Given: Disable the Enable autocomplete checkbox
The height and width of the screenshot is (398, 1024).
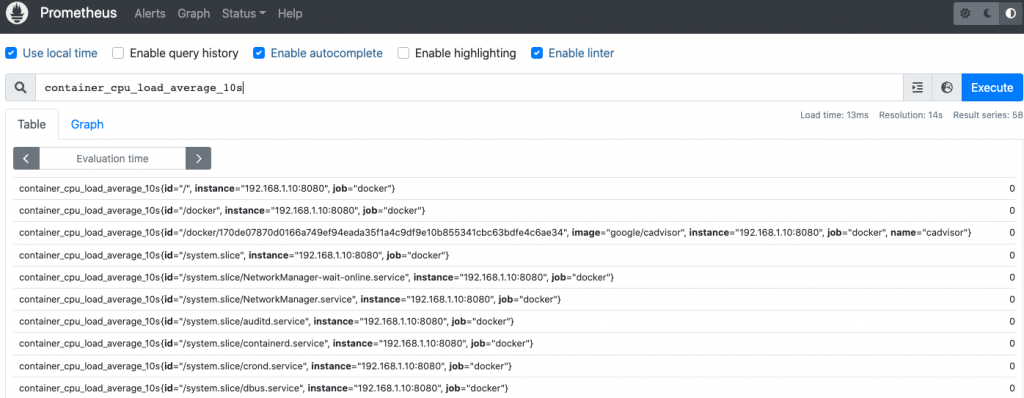Looking at the screenshot, I should pyautogui.click(x=259, y=53).
